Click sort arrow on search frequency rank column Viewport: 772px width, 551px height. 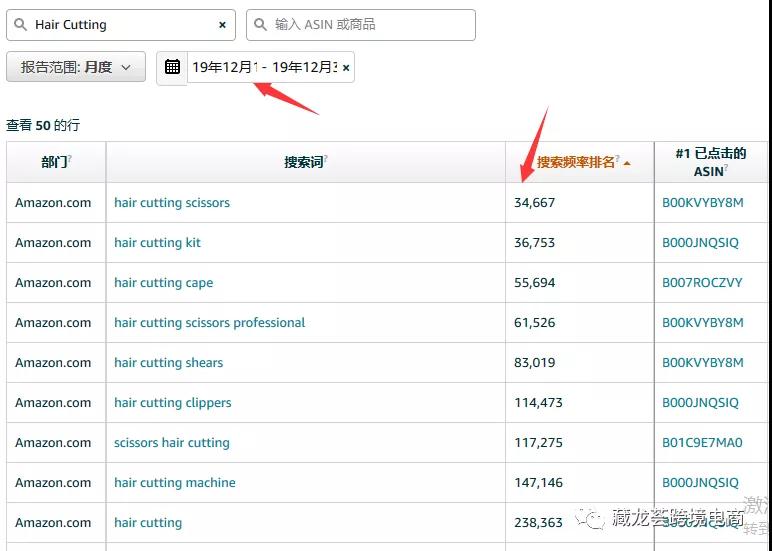[x=627, y=163]
